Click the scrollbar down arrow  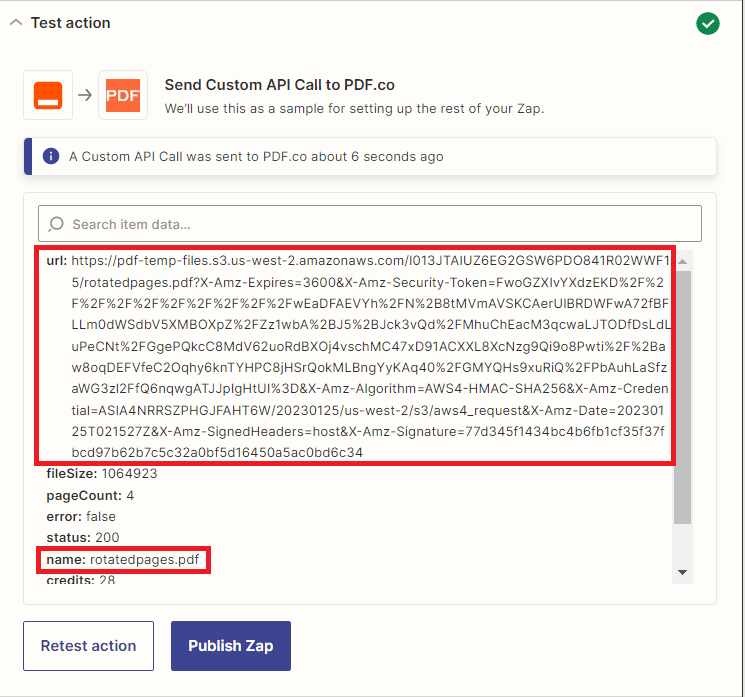[x=683, y=572]
